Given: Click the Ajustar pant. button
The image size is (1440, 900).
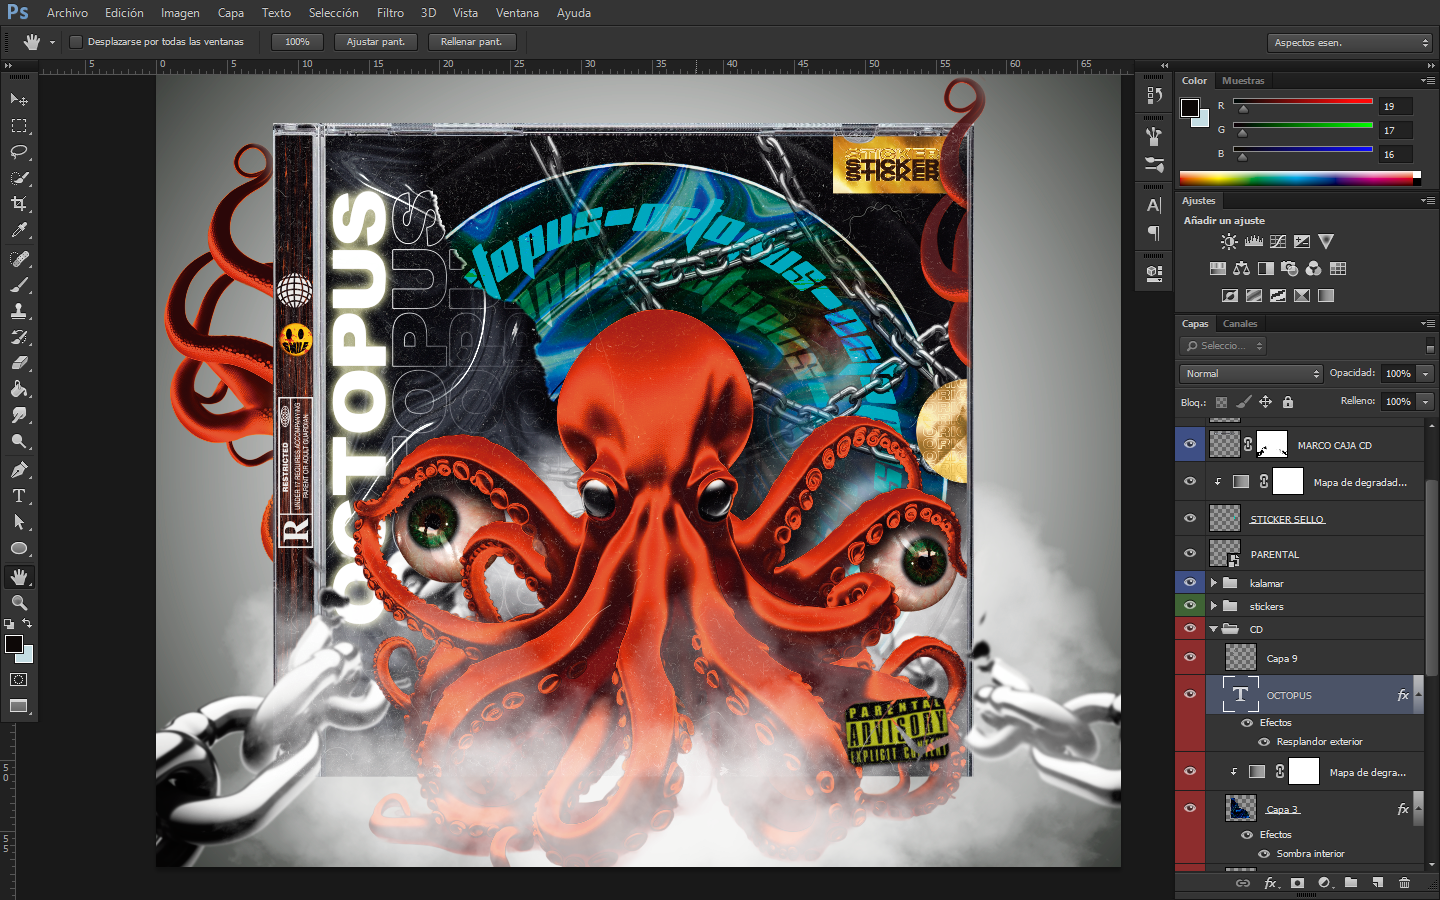Looking at the screenshot, I should point(375,42).
